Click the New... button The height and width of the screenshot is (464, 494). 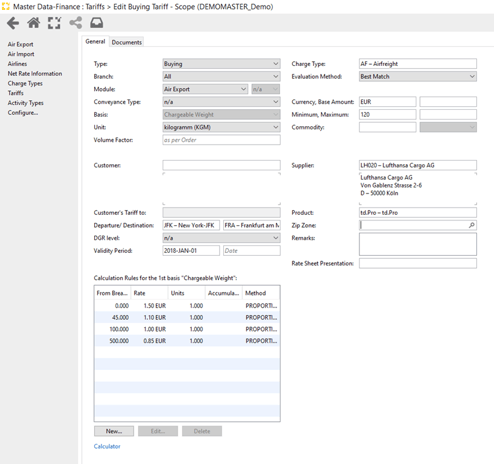pos(114,431)
